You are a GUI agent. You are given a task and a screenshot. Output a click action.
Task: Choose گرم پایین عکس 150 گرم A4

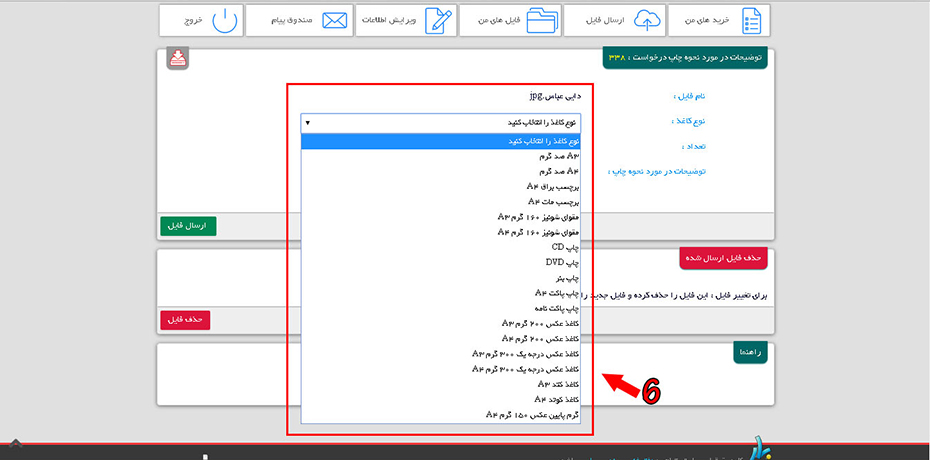pyautogui.click(x=532, y=414)
